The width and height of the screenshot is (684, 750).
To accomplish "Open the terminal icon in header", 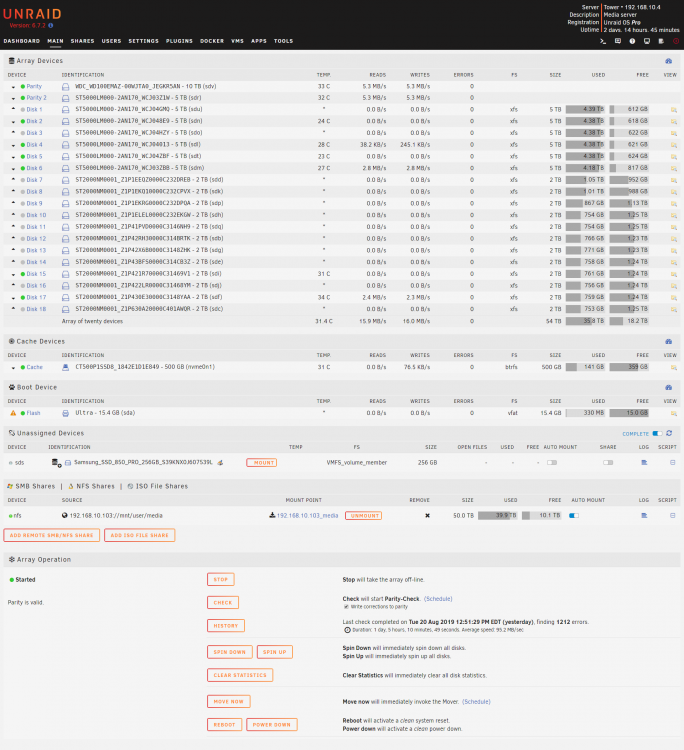I will (603, 41).
